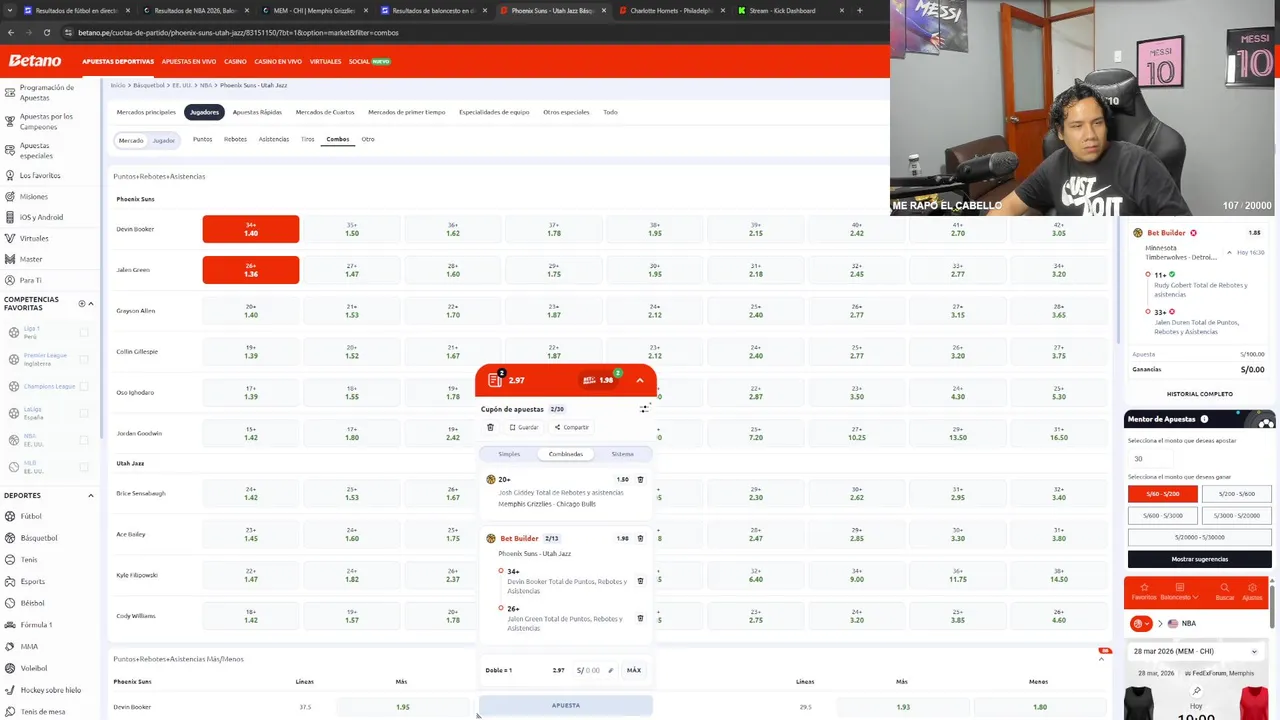The image size is (1280, 720).
Task: Switch to the Simples bet slip tab
Action: click(x=509, y=454)
